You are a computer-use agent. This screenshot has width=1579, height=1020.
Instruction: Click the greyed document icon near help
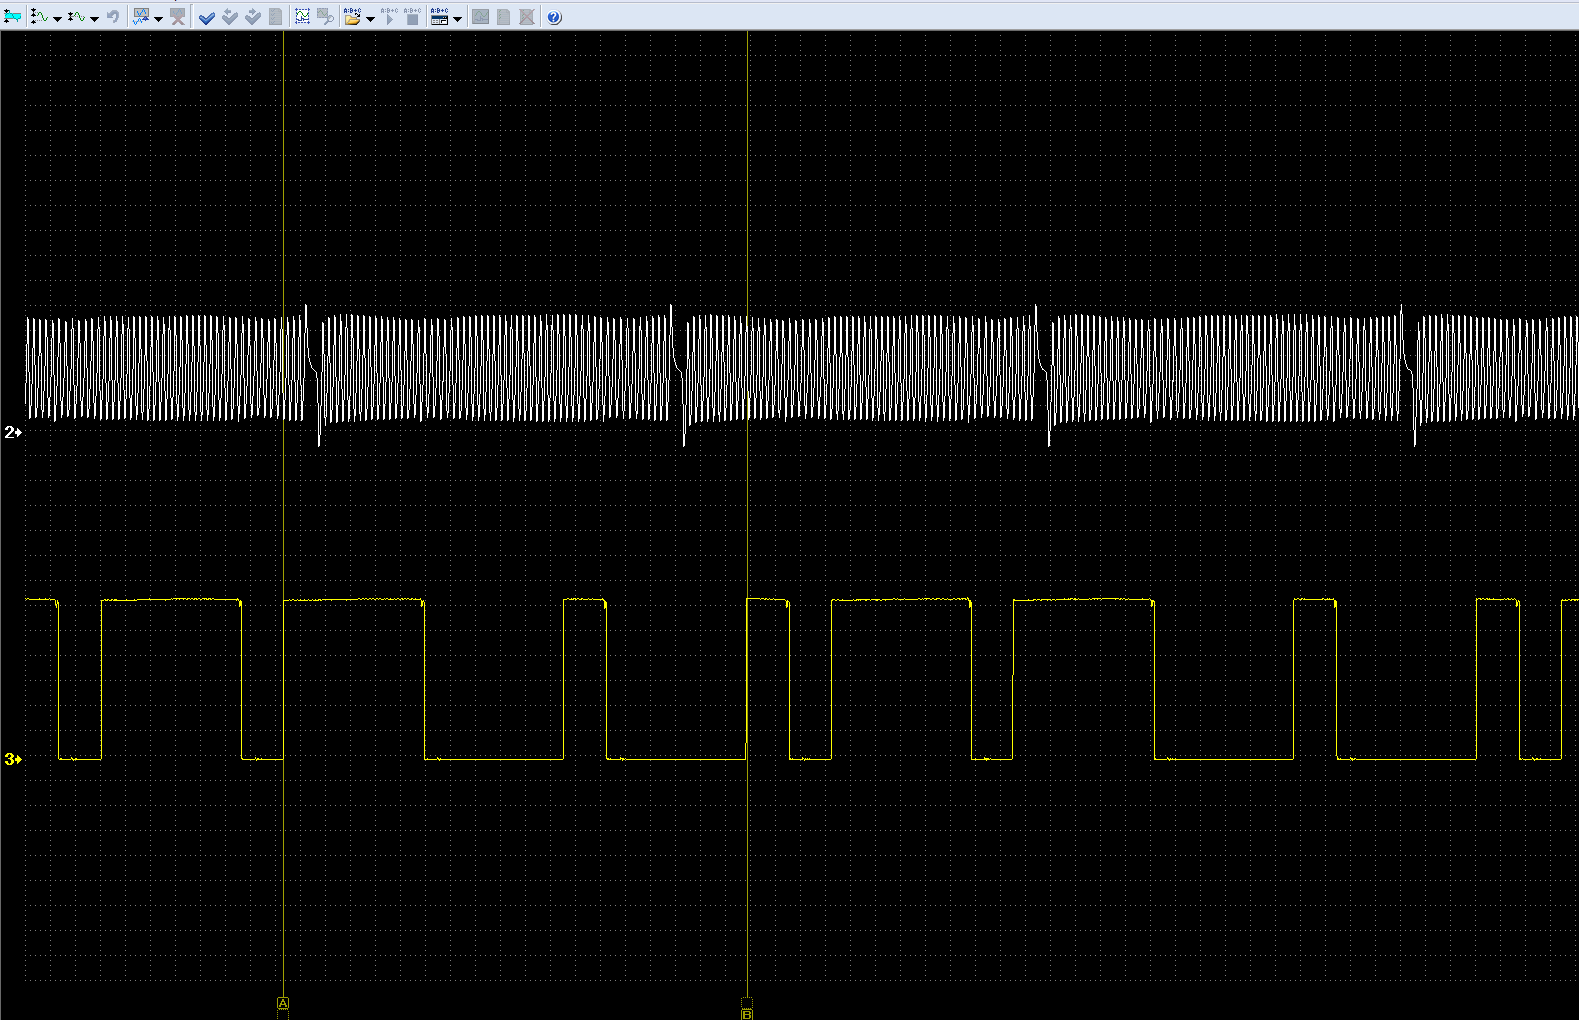pyautogui.click(x=504, y=17)
